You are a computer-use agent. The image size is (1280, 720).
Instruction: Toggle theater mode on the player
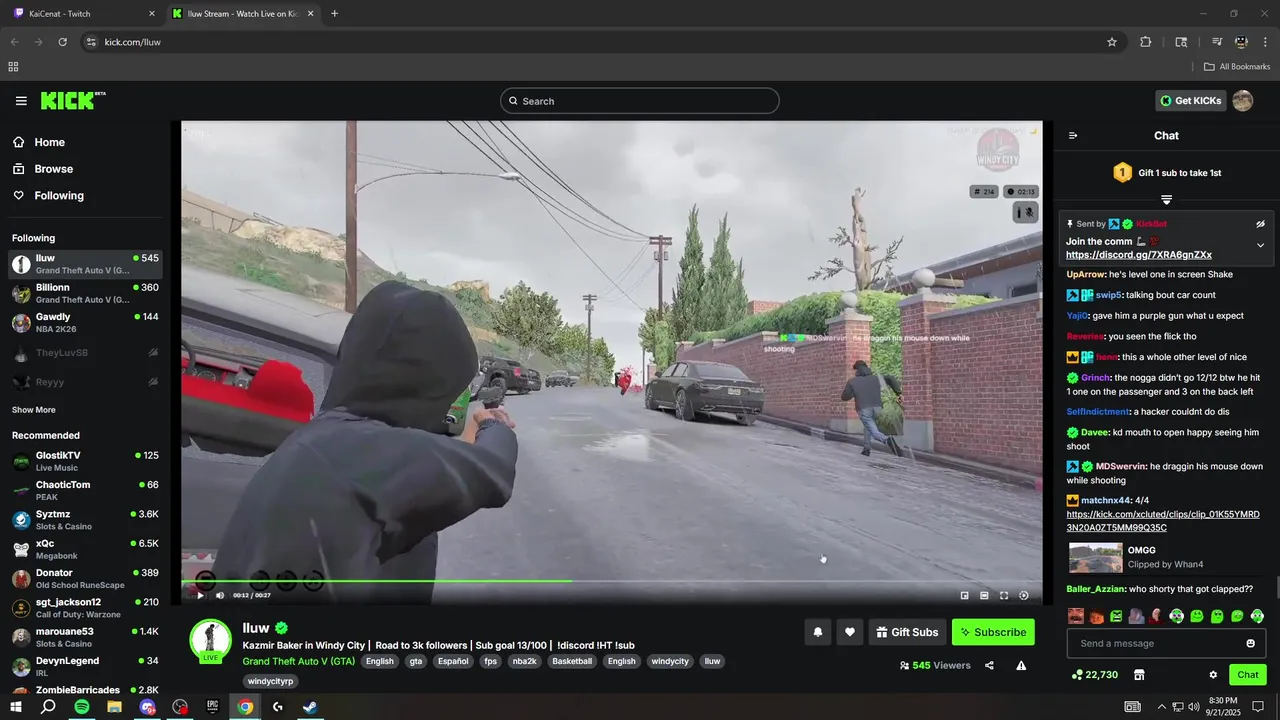(x=984, y=595)
